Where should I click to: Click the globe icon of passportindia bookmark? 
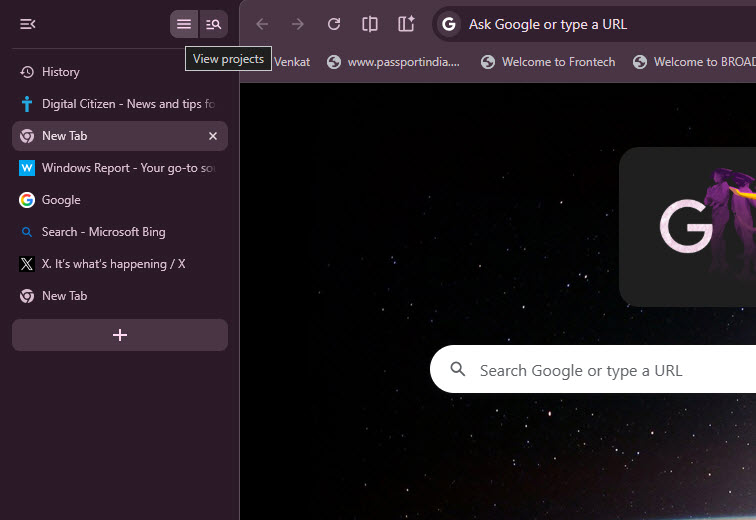coord(334,62)
